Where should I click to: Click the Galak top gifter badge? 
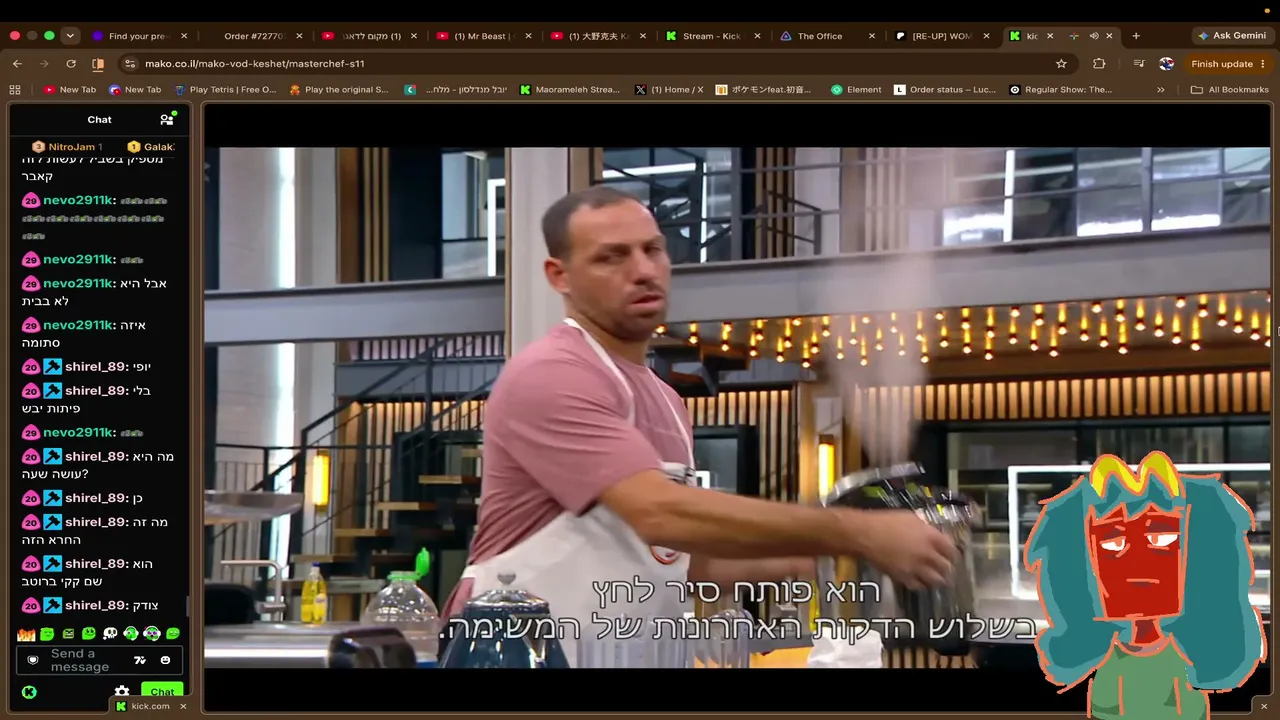(x=151, y=147)
